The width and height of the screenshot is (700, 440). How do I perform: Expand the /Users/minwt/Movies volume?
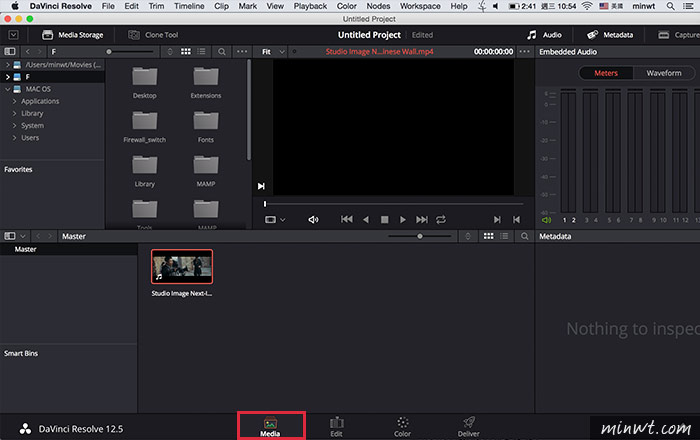(x=8, y=65)
